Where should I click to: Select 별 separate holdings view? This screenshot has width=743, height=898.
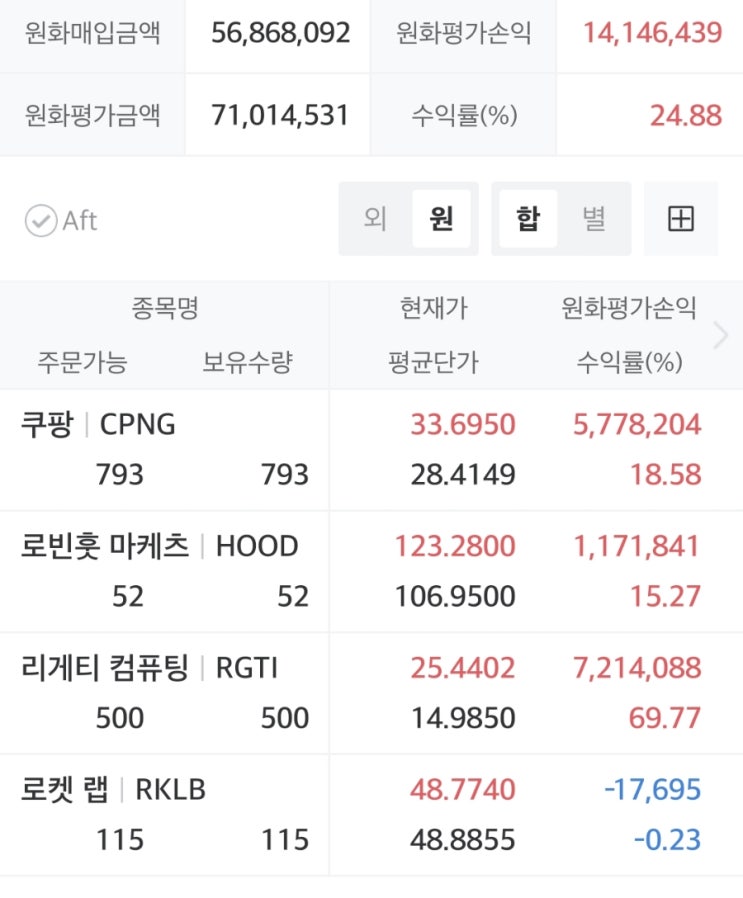click(593, 218)
